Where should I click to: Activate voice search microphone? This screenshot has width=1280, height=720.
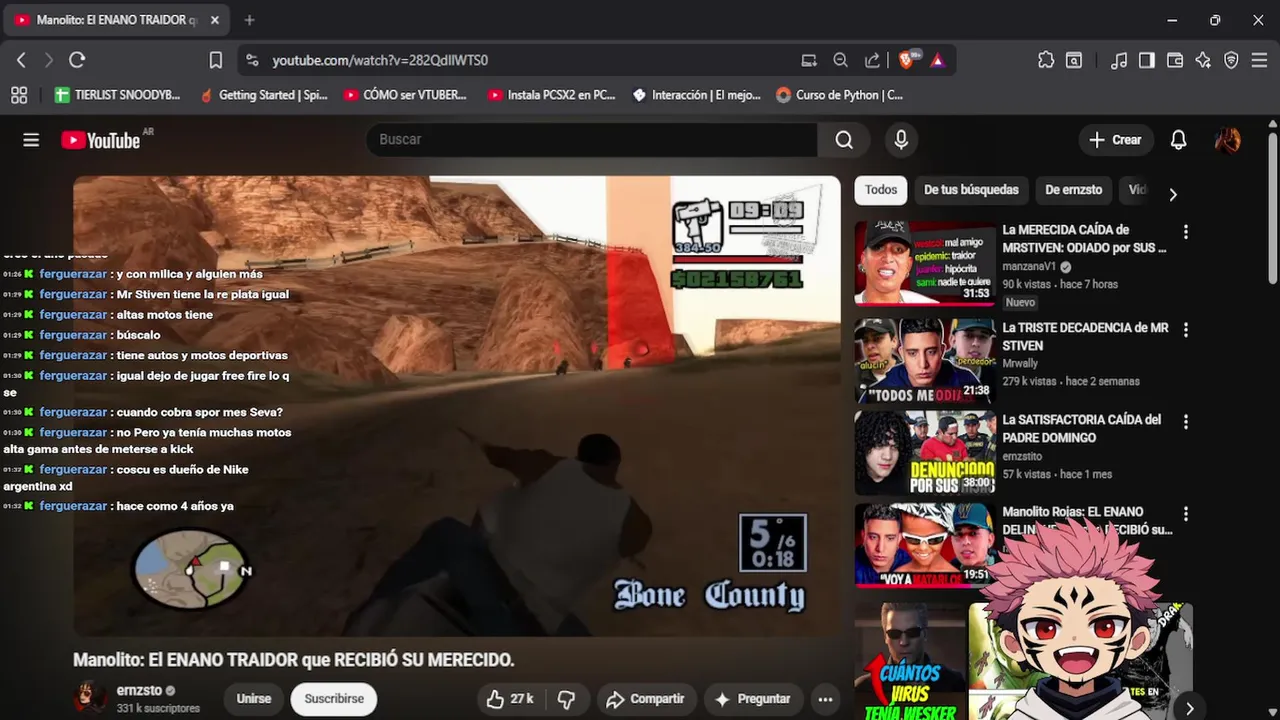point(901,139)
